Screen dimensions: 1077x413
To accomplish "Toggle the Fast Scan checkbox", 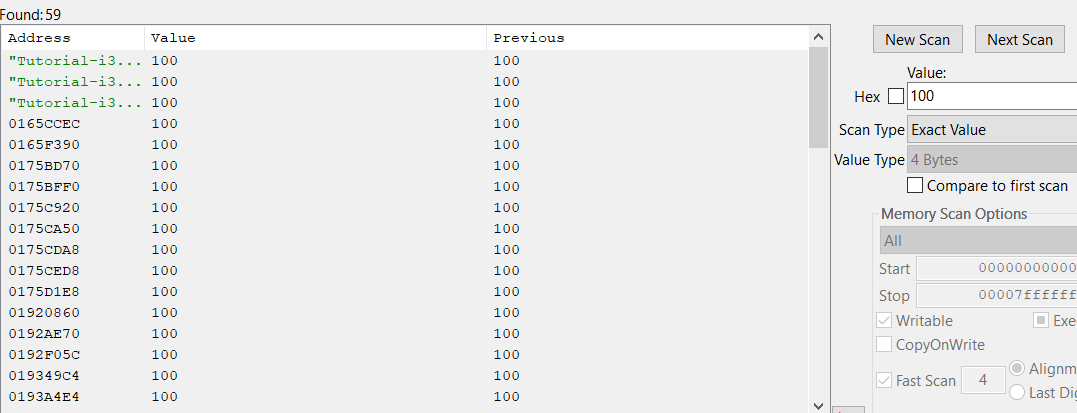I will tap(884, 380).
